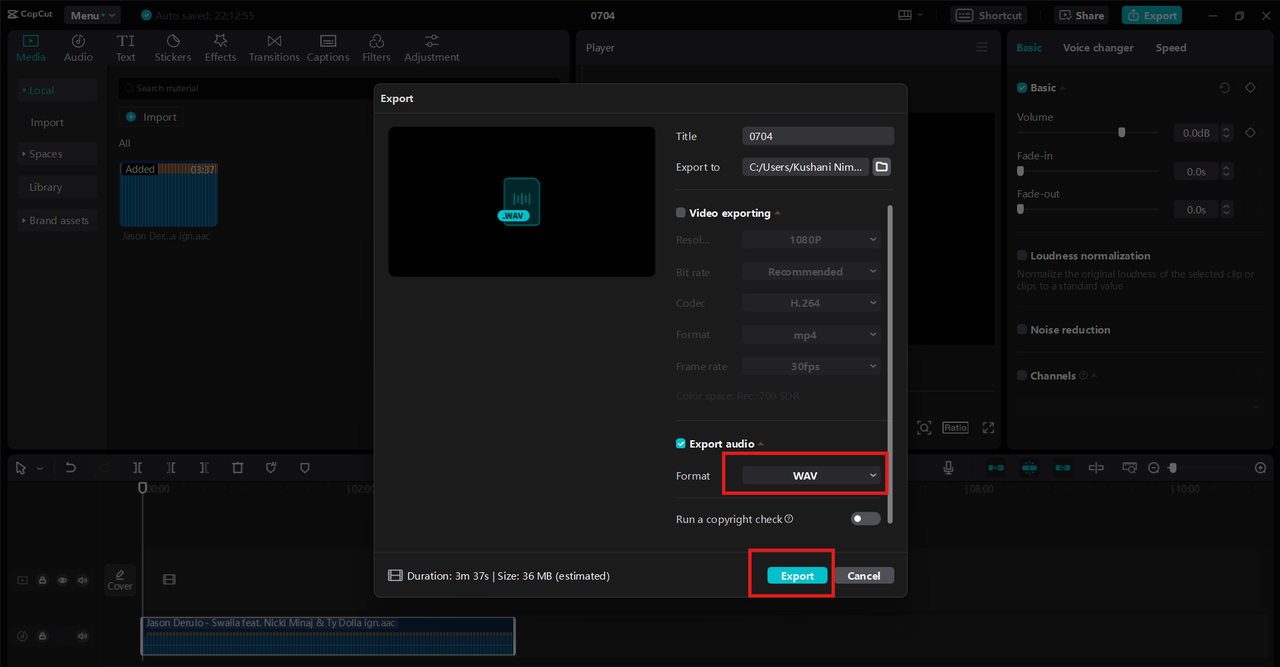
Task: Click the Delete left trim icon
Action: (x=171, y=468)
